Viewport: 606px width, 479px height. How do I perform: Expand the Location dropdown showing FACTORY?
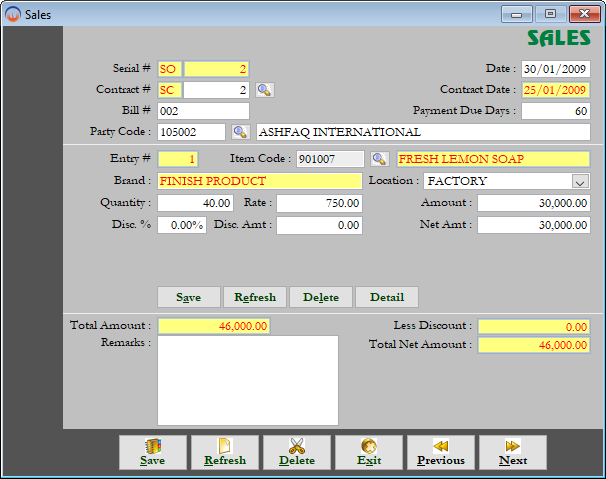pos(580,181)
